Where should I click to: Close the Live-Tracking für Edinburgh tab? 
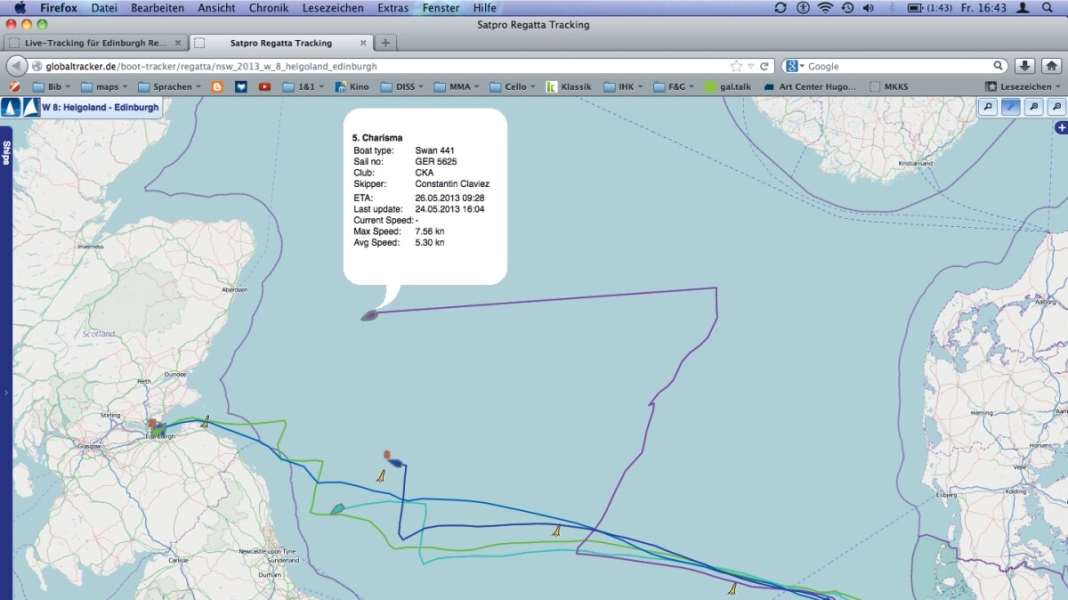[x=178, y=43]
